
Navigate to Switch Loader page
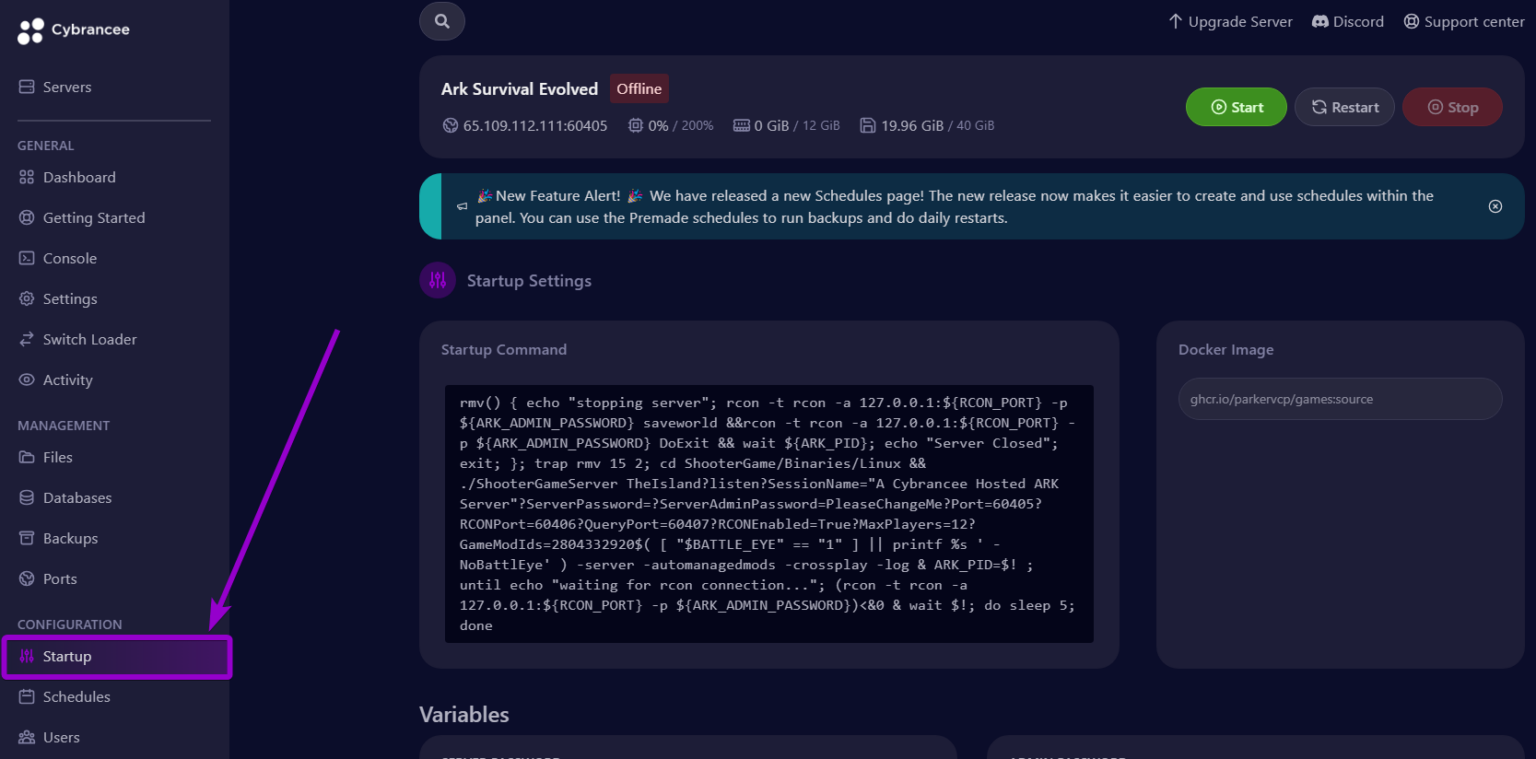tap(89, 339)
